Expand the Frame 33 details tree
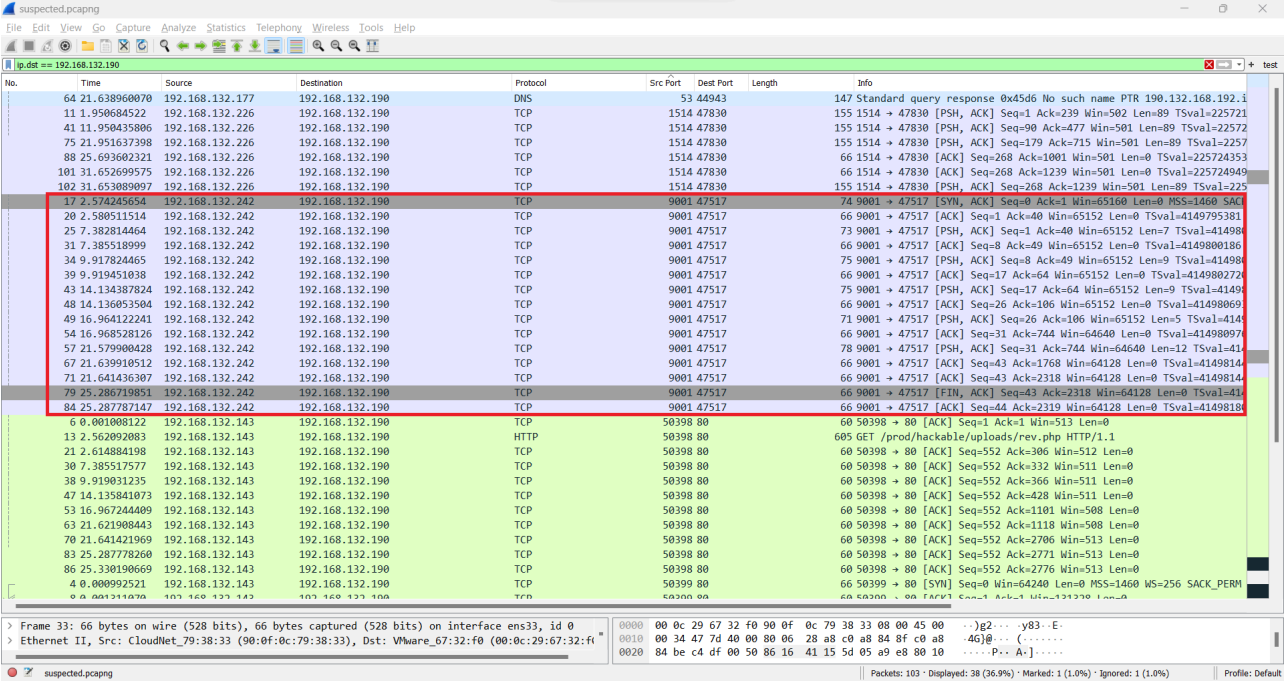1286x682 pixels. [x=10, y=625]
